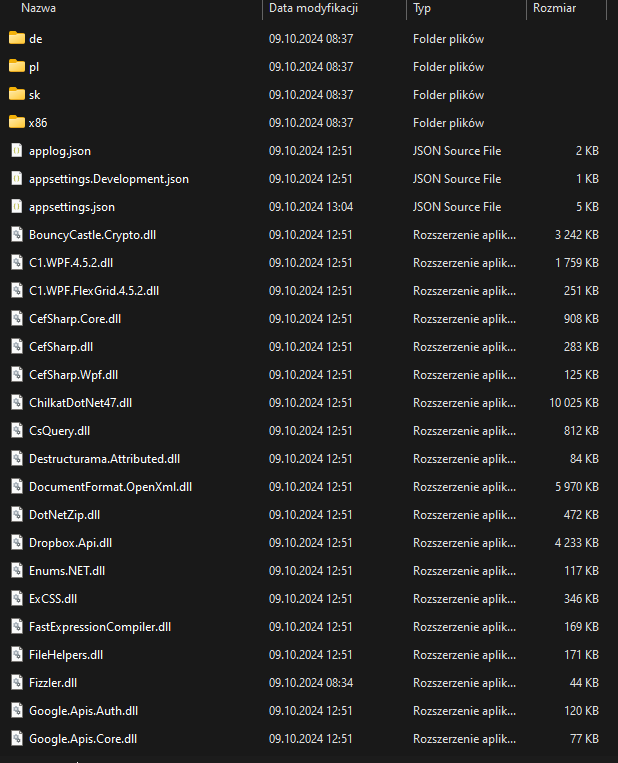Select file name CsQuery.dll
618x763 pixels.
59,431
